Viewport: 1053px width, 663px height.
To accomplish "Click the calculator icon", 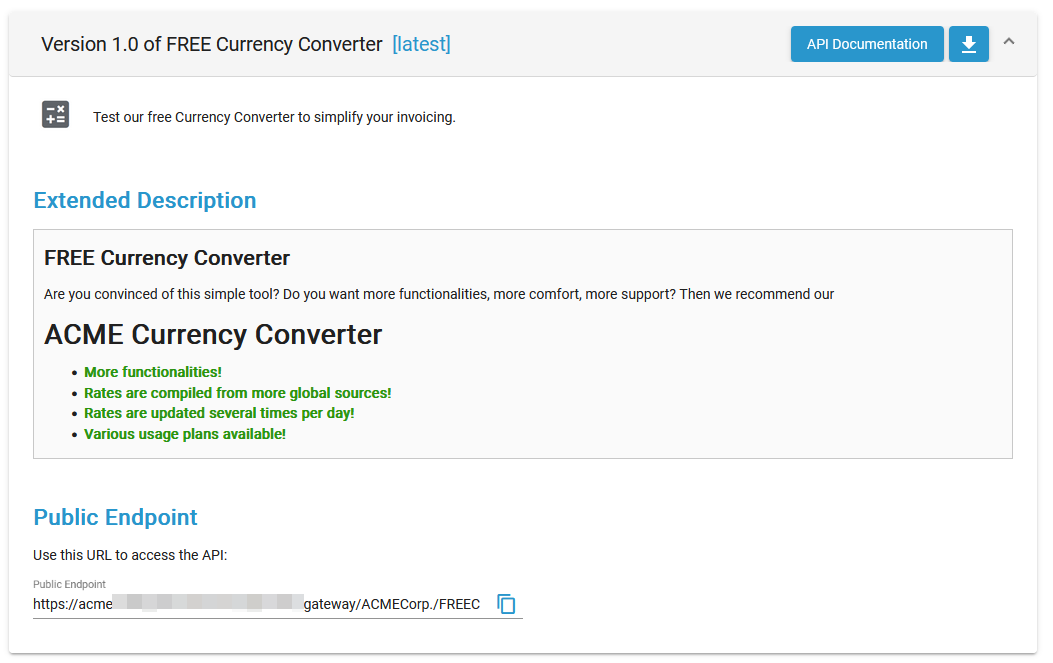I will [x=56, y=115].
